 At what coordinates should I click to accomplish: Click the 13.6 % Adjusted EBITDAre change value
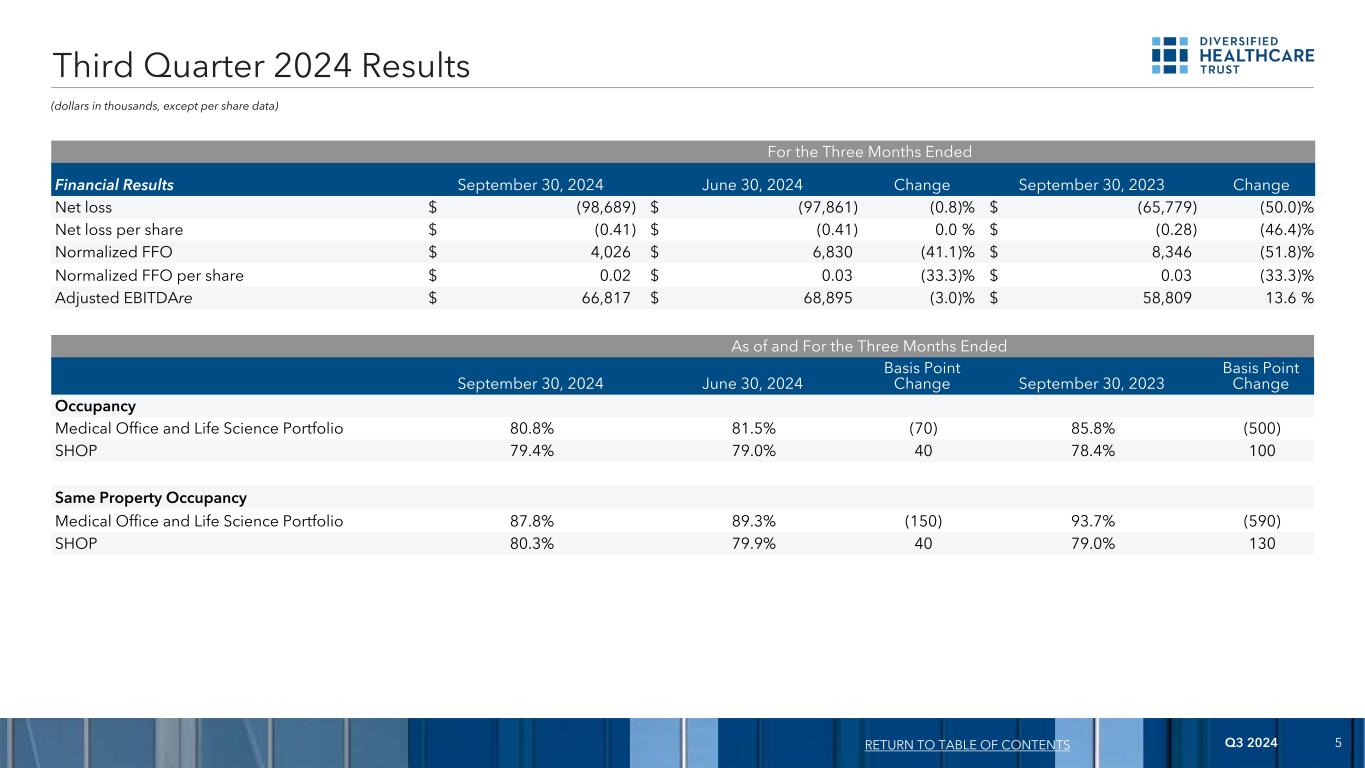coord(1284,298)
